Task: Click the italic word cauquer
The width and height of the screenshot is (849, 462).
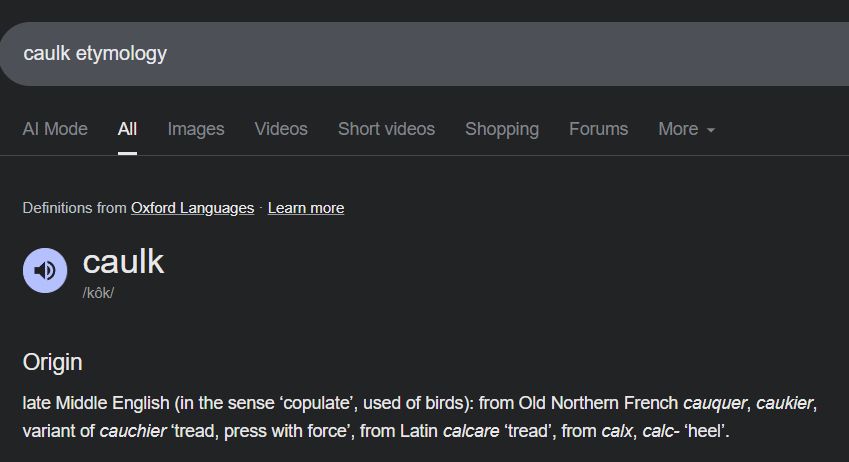Action: coord(714,404)
